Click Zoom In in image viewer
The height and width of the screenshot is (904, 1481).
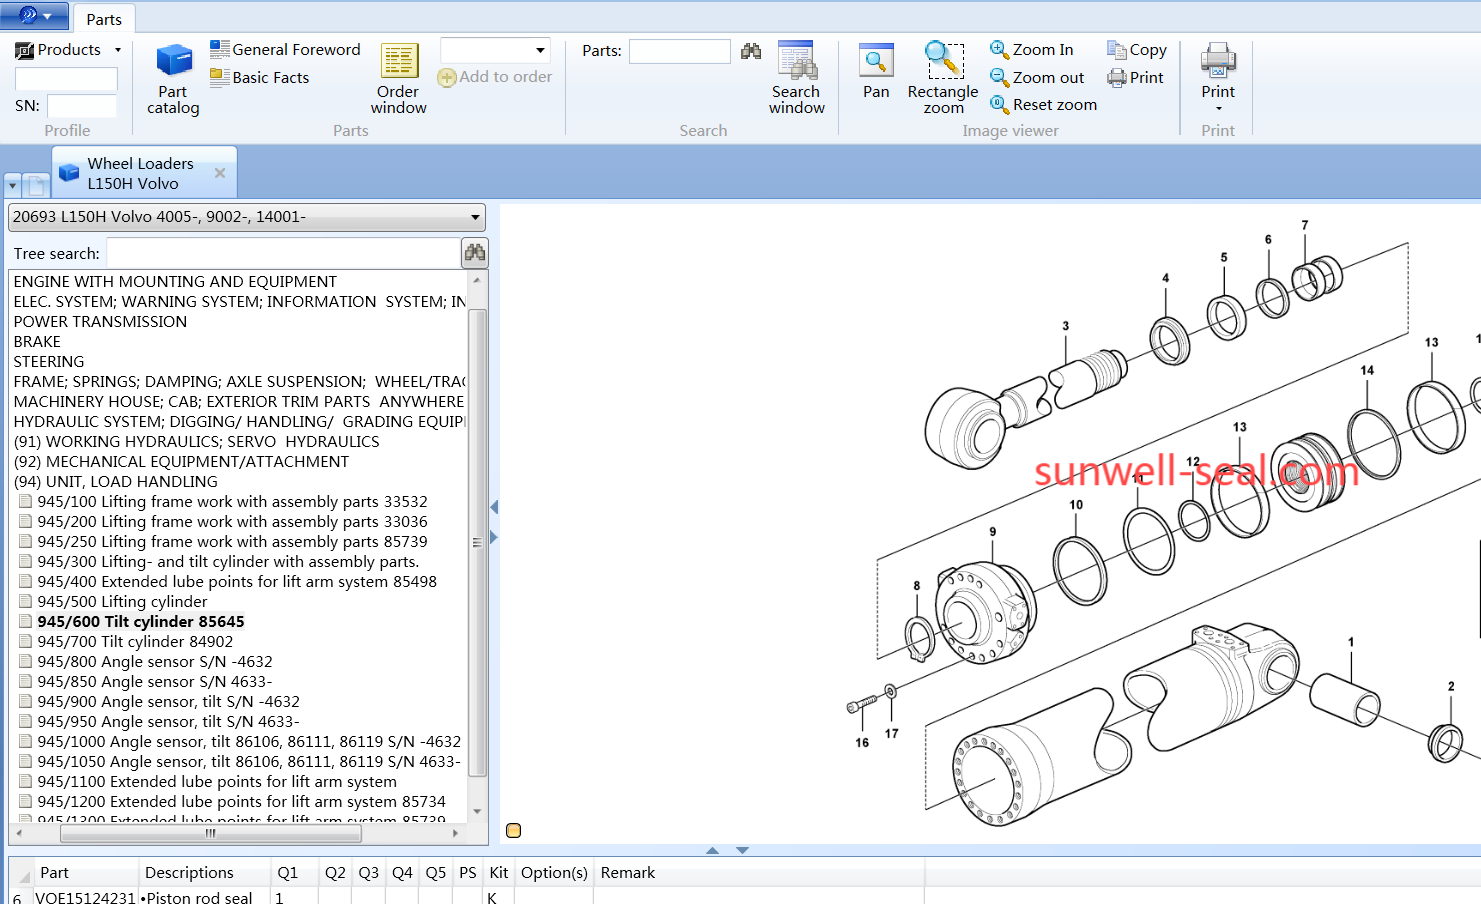[1032, 49]
